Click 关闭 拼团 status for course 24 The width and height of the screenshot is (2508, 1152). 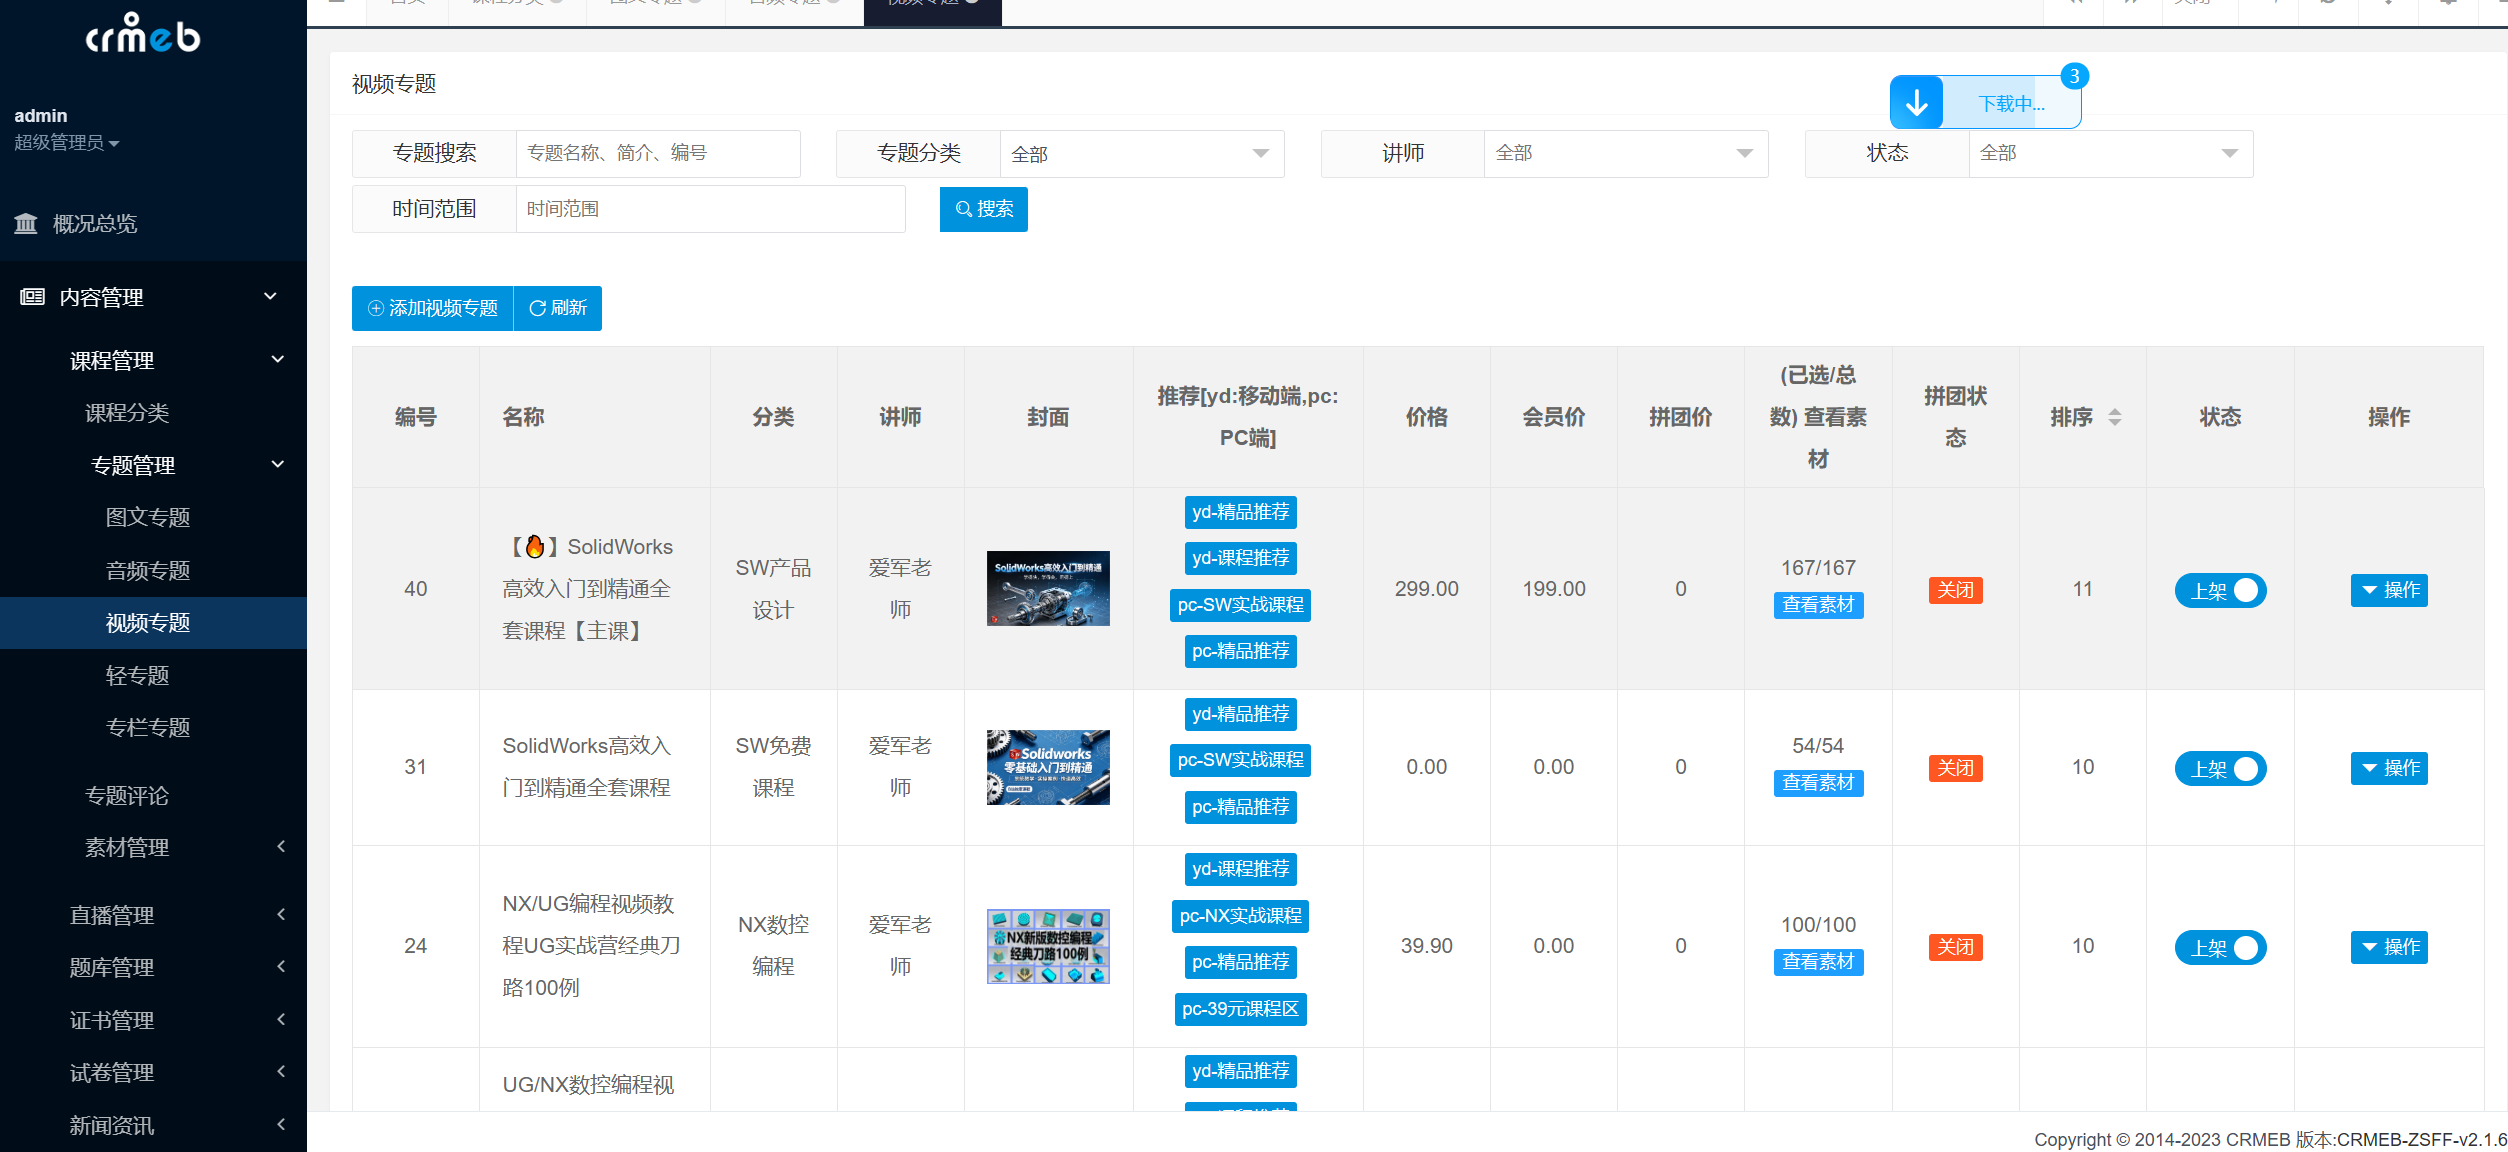pyautogui.click(x=1955, y=947)
